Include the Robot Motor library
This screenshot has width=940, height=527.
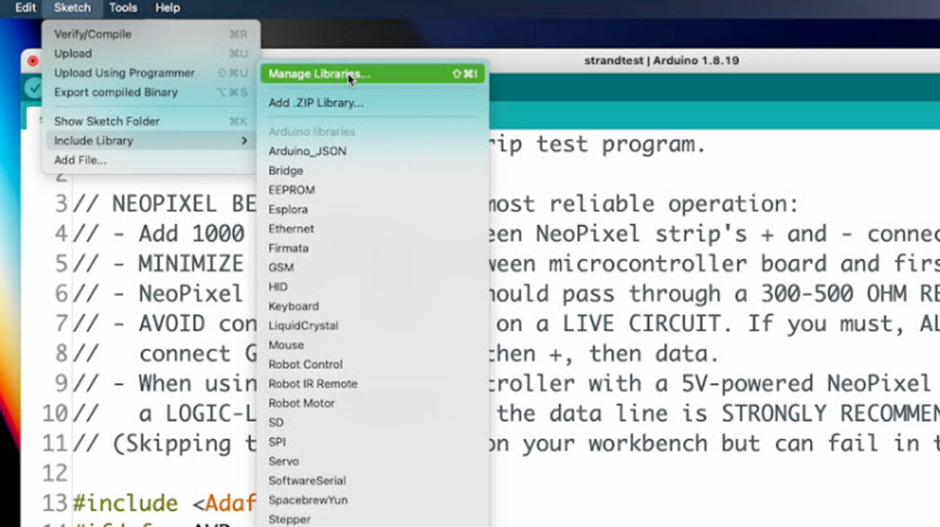[x=372, y=403]
